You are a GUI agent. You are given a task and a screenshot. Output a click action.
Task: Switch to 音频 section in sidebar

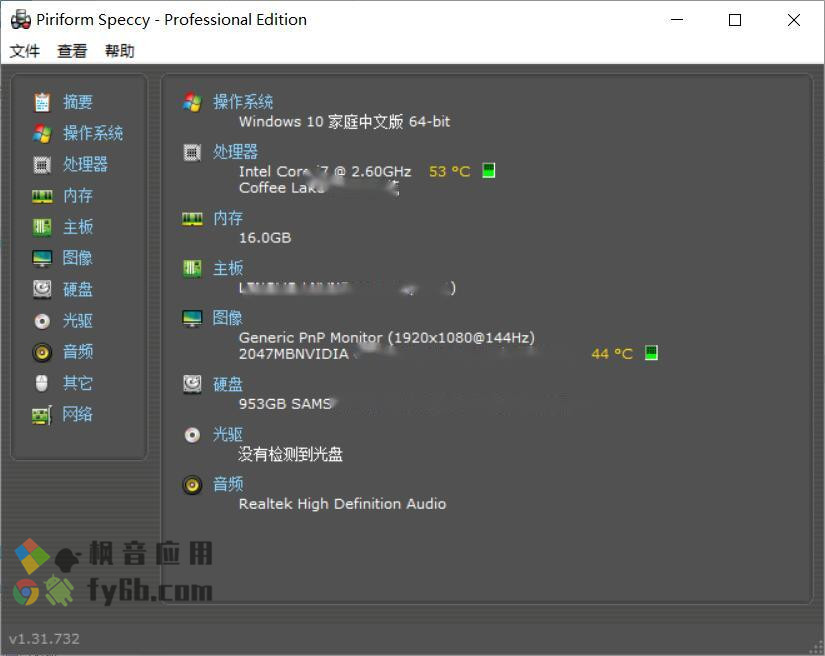78,352
